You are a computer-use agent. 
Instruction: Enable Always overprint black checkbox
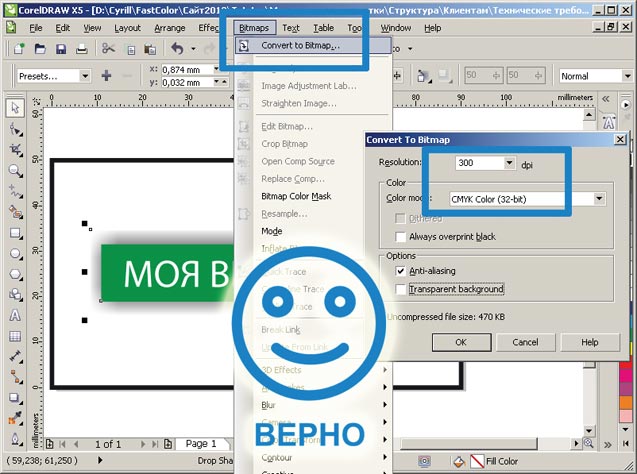click(401, 237)
